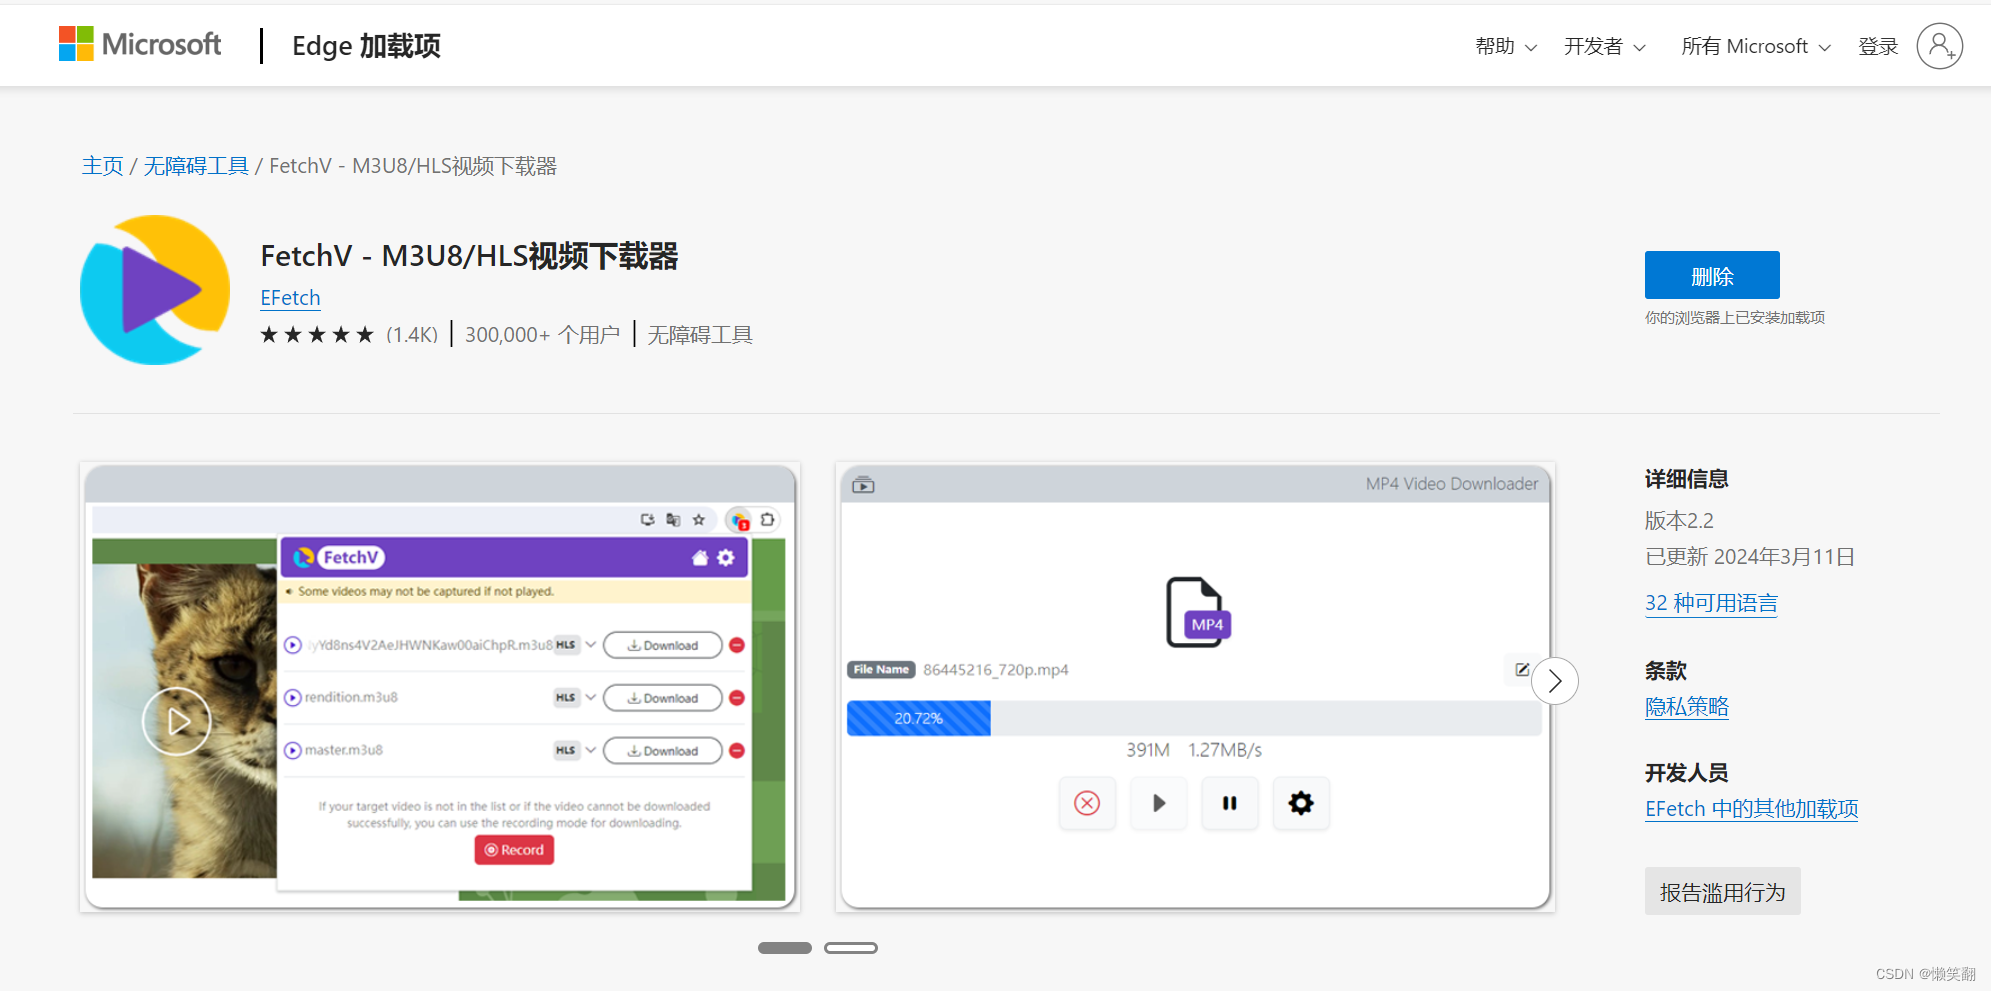Expand the 帮助 menu
The image size is (1991, 991).
coord(1506,46)
